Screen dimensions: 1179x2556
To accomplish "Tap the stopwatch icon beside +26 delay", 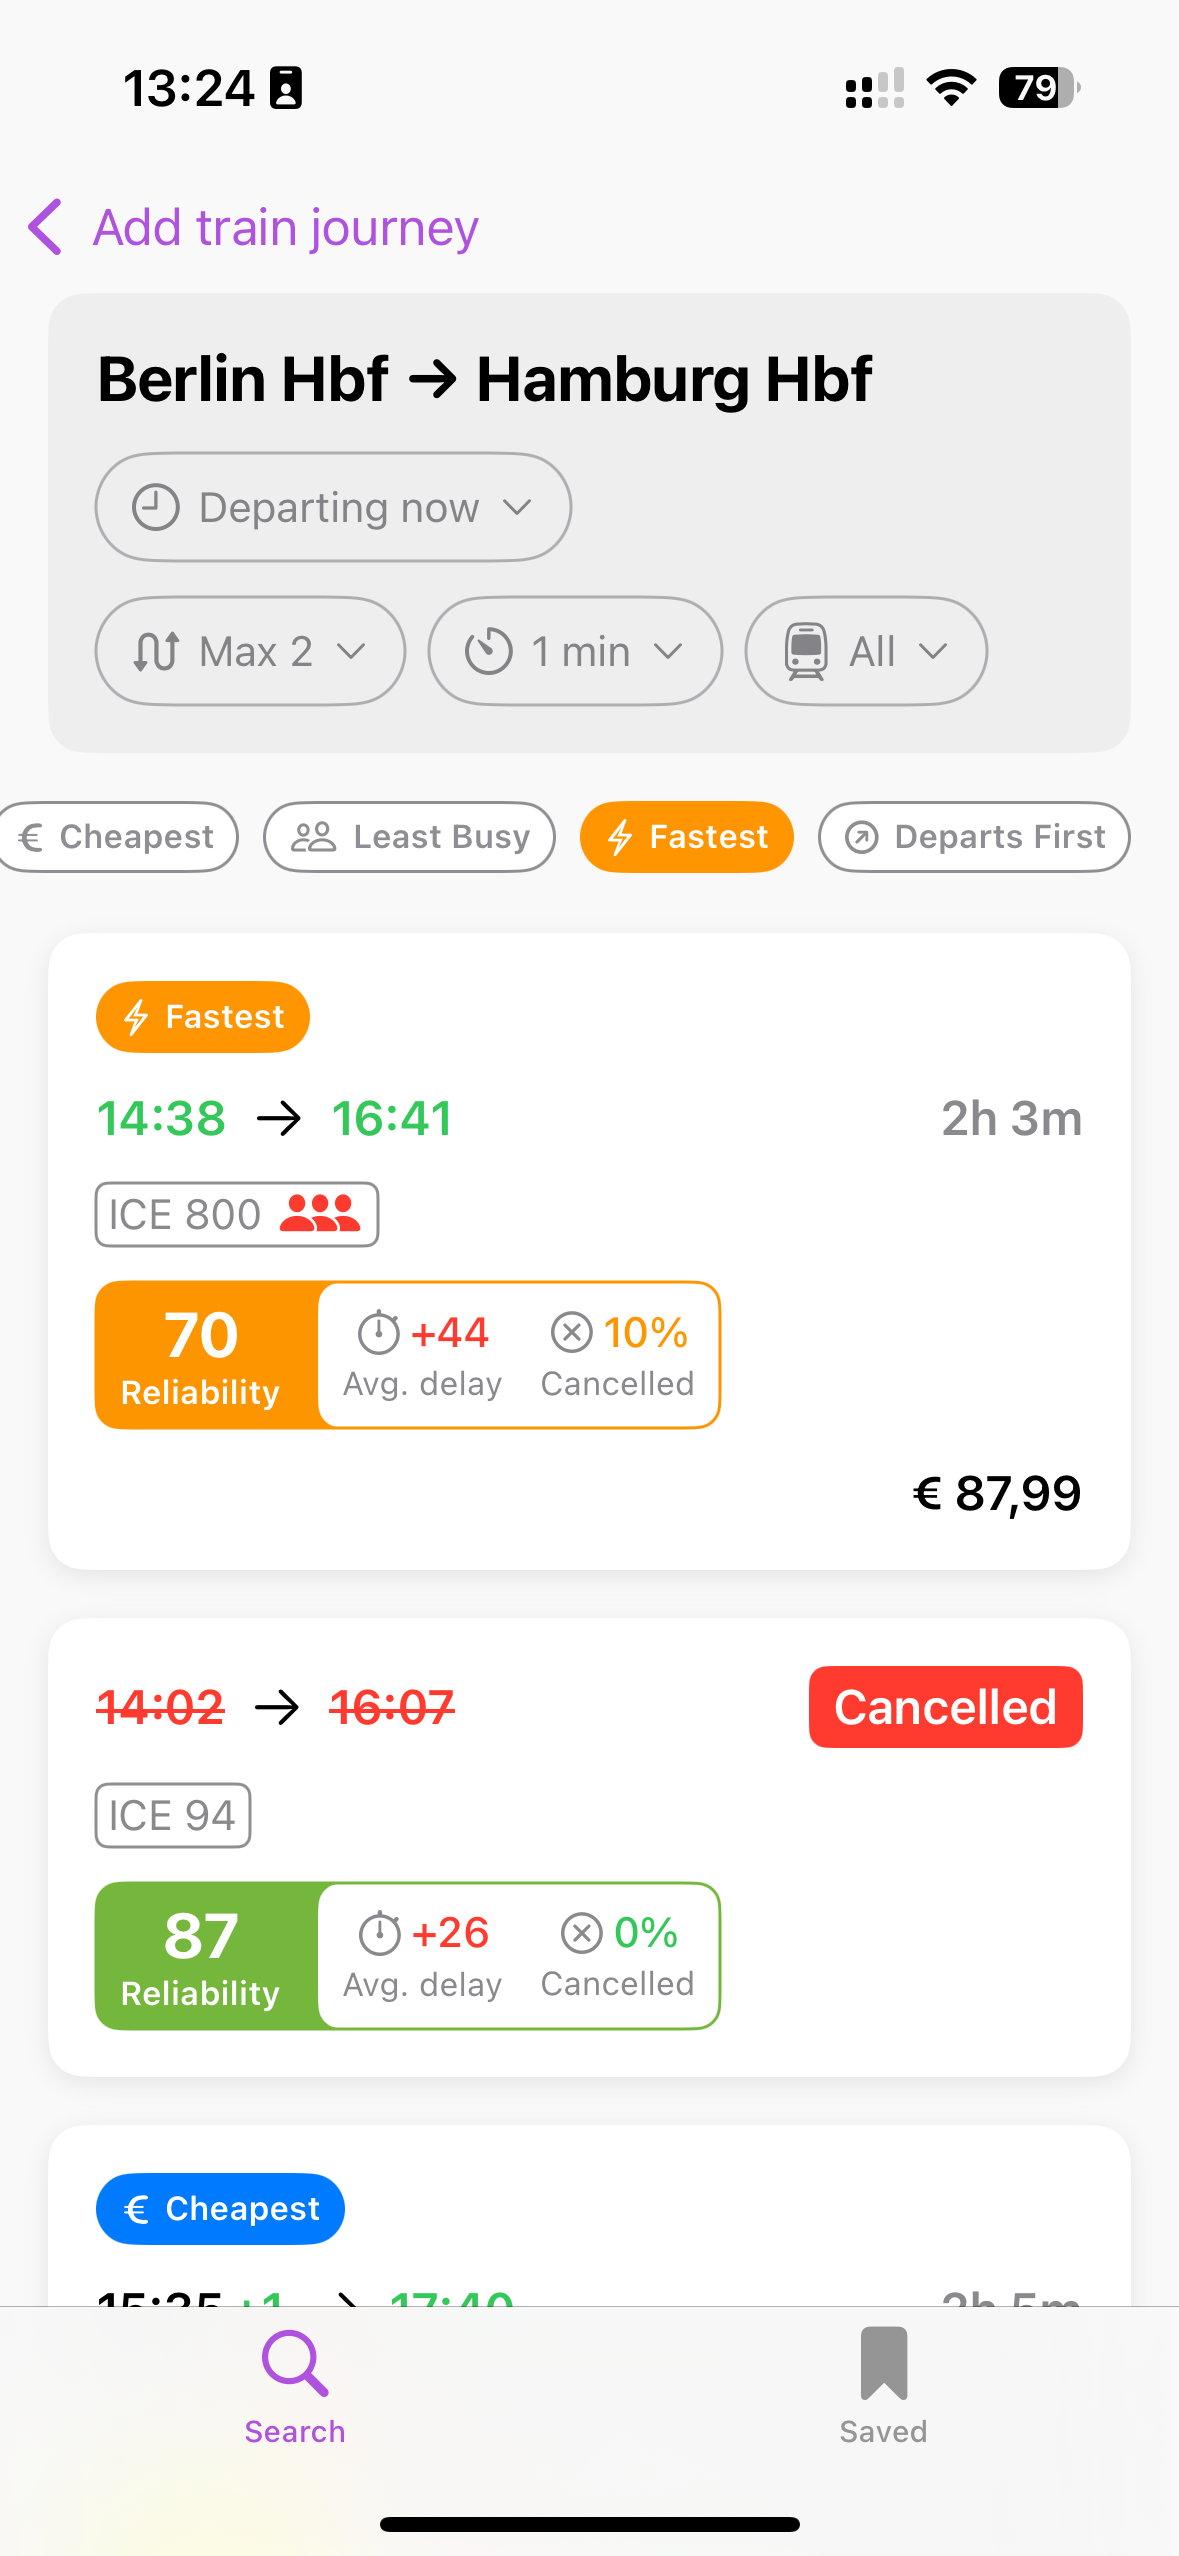I will (x=380, y=1933).
